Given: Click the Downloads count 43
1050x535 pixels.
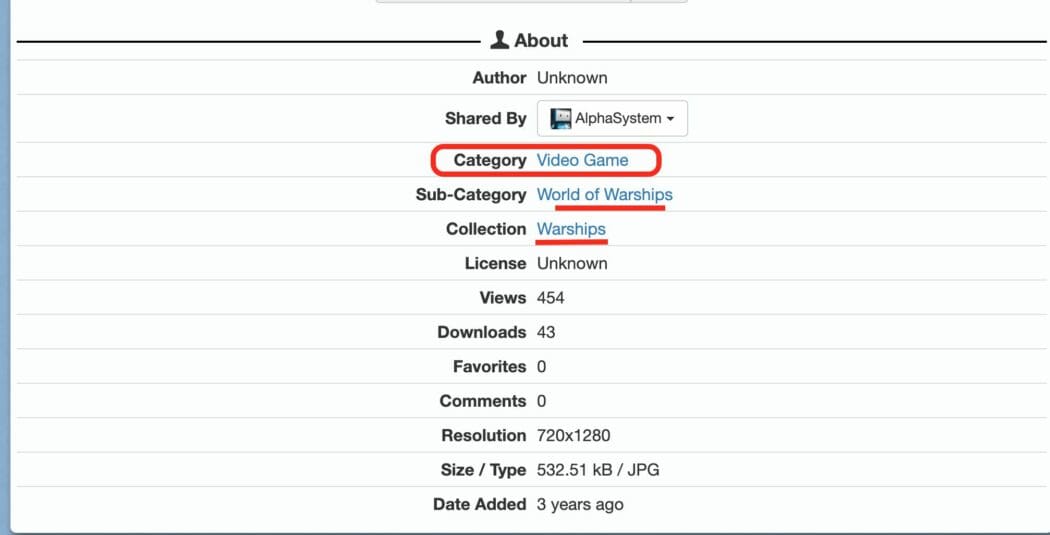Looking at the screenshot, I should pyautogui.click(x=546, y=332).
